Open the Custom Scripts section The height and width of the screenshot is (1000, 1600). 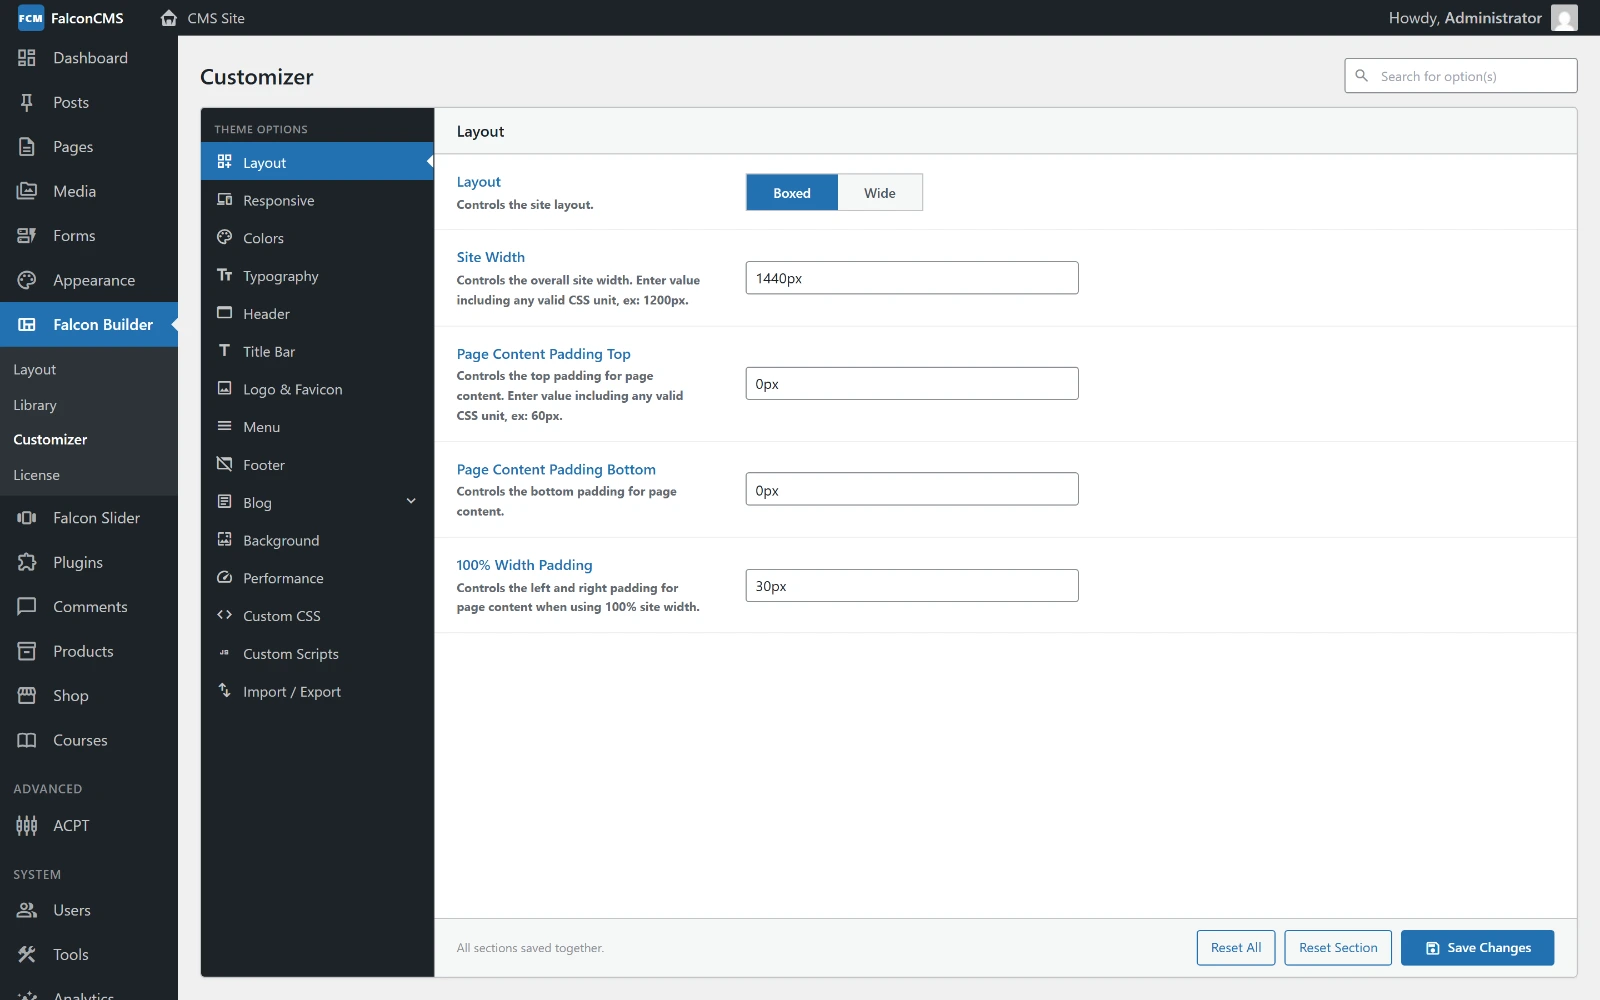317,654
